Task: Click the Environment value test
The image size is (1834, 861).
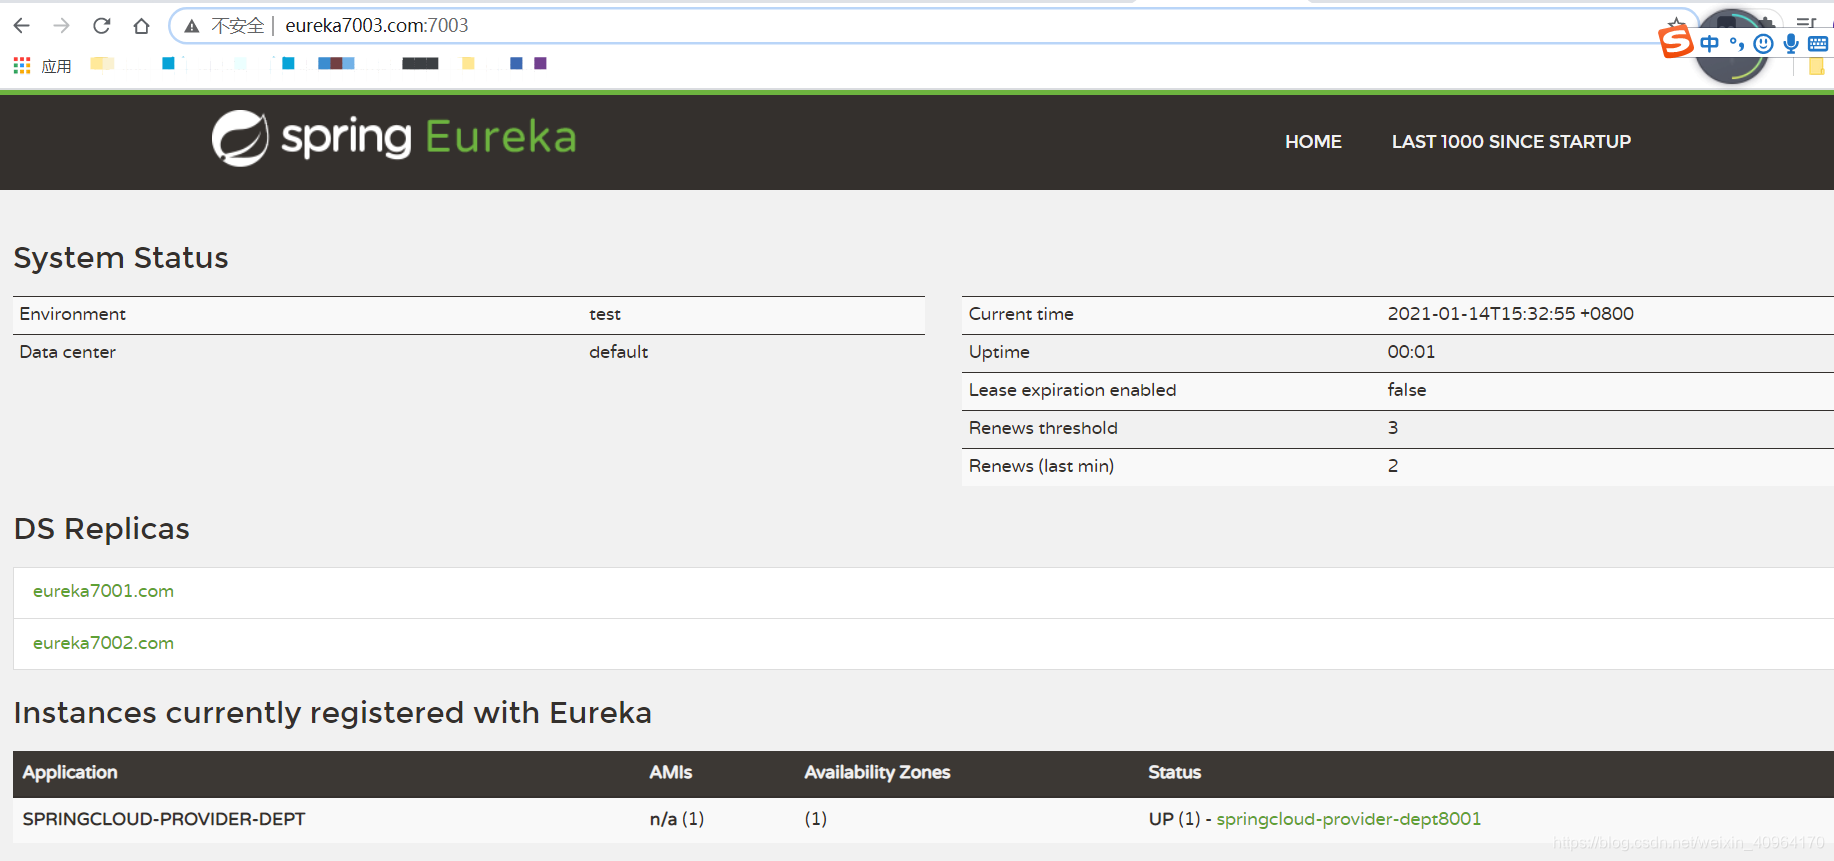Action: pos(605,314)
